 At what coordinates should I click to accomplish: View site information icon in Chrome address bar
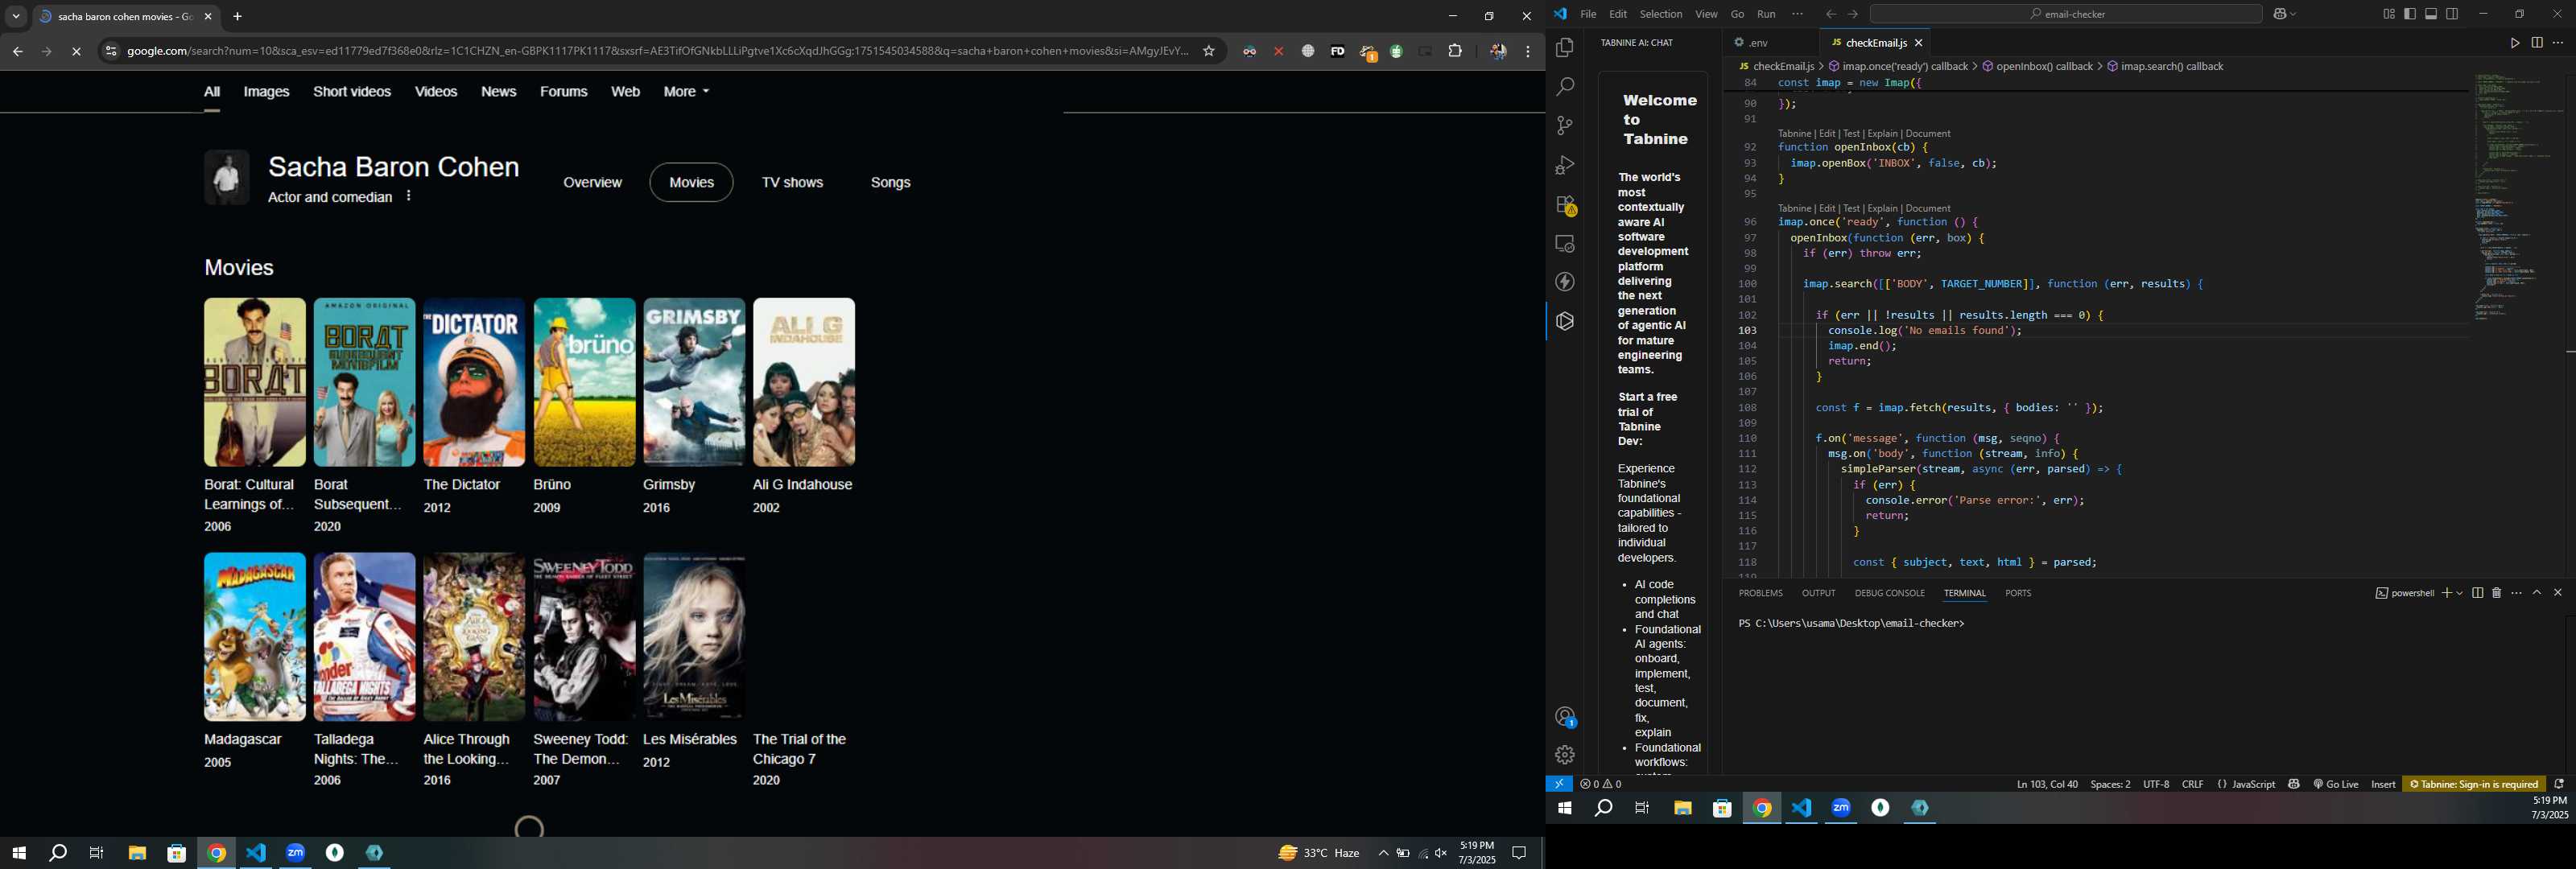tap(110, 51)
